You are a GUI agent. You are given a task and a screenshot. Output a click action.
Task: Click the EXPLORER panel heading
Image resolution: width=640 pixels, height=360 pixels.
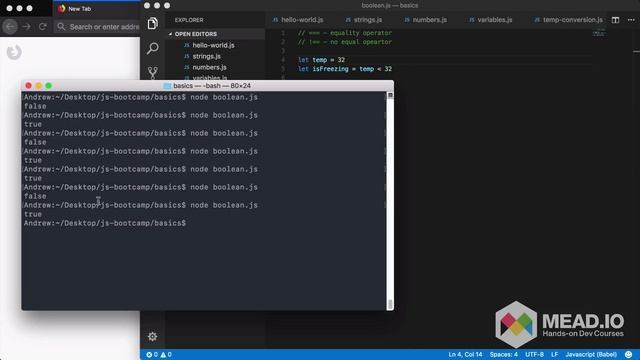(x=189, y=20)
